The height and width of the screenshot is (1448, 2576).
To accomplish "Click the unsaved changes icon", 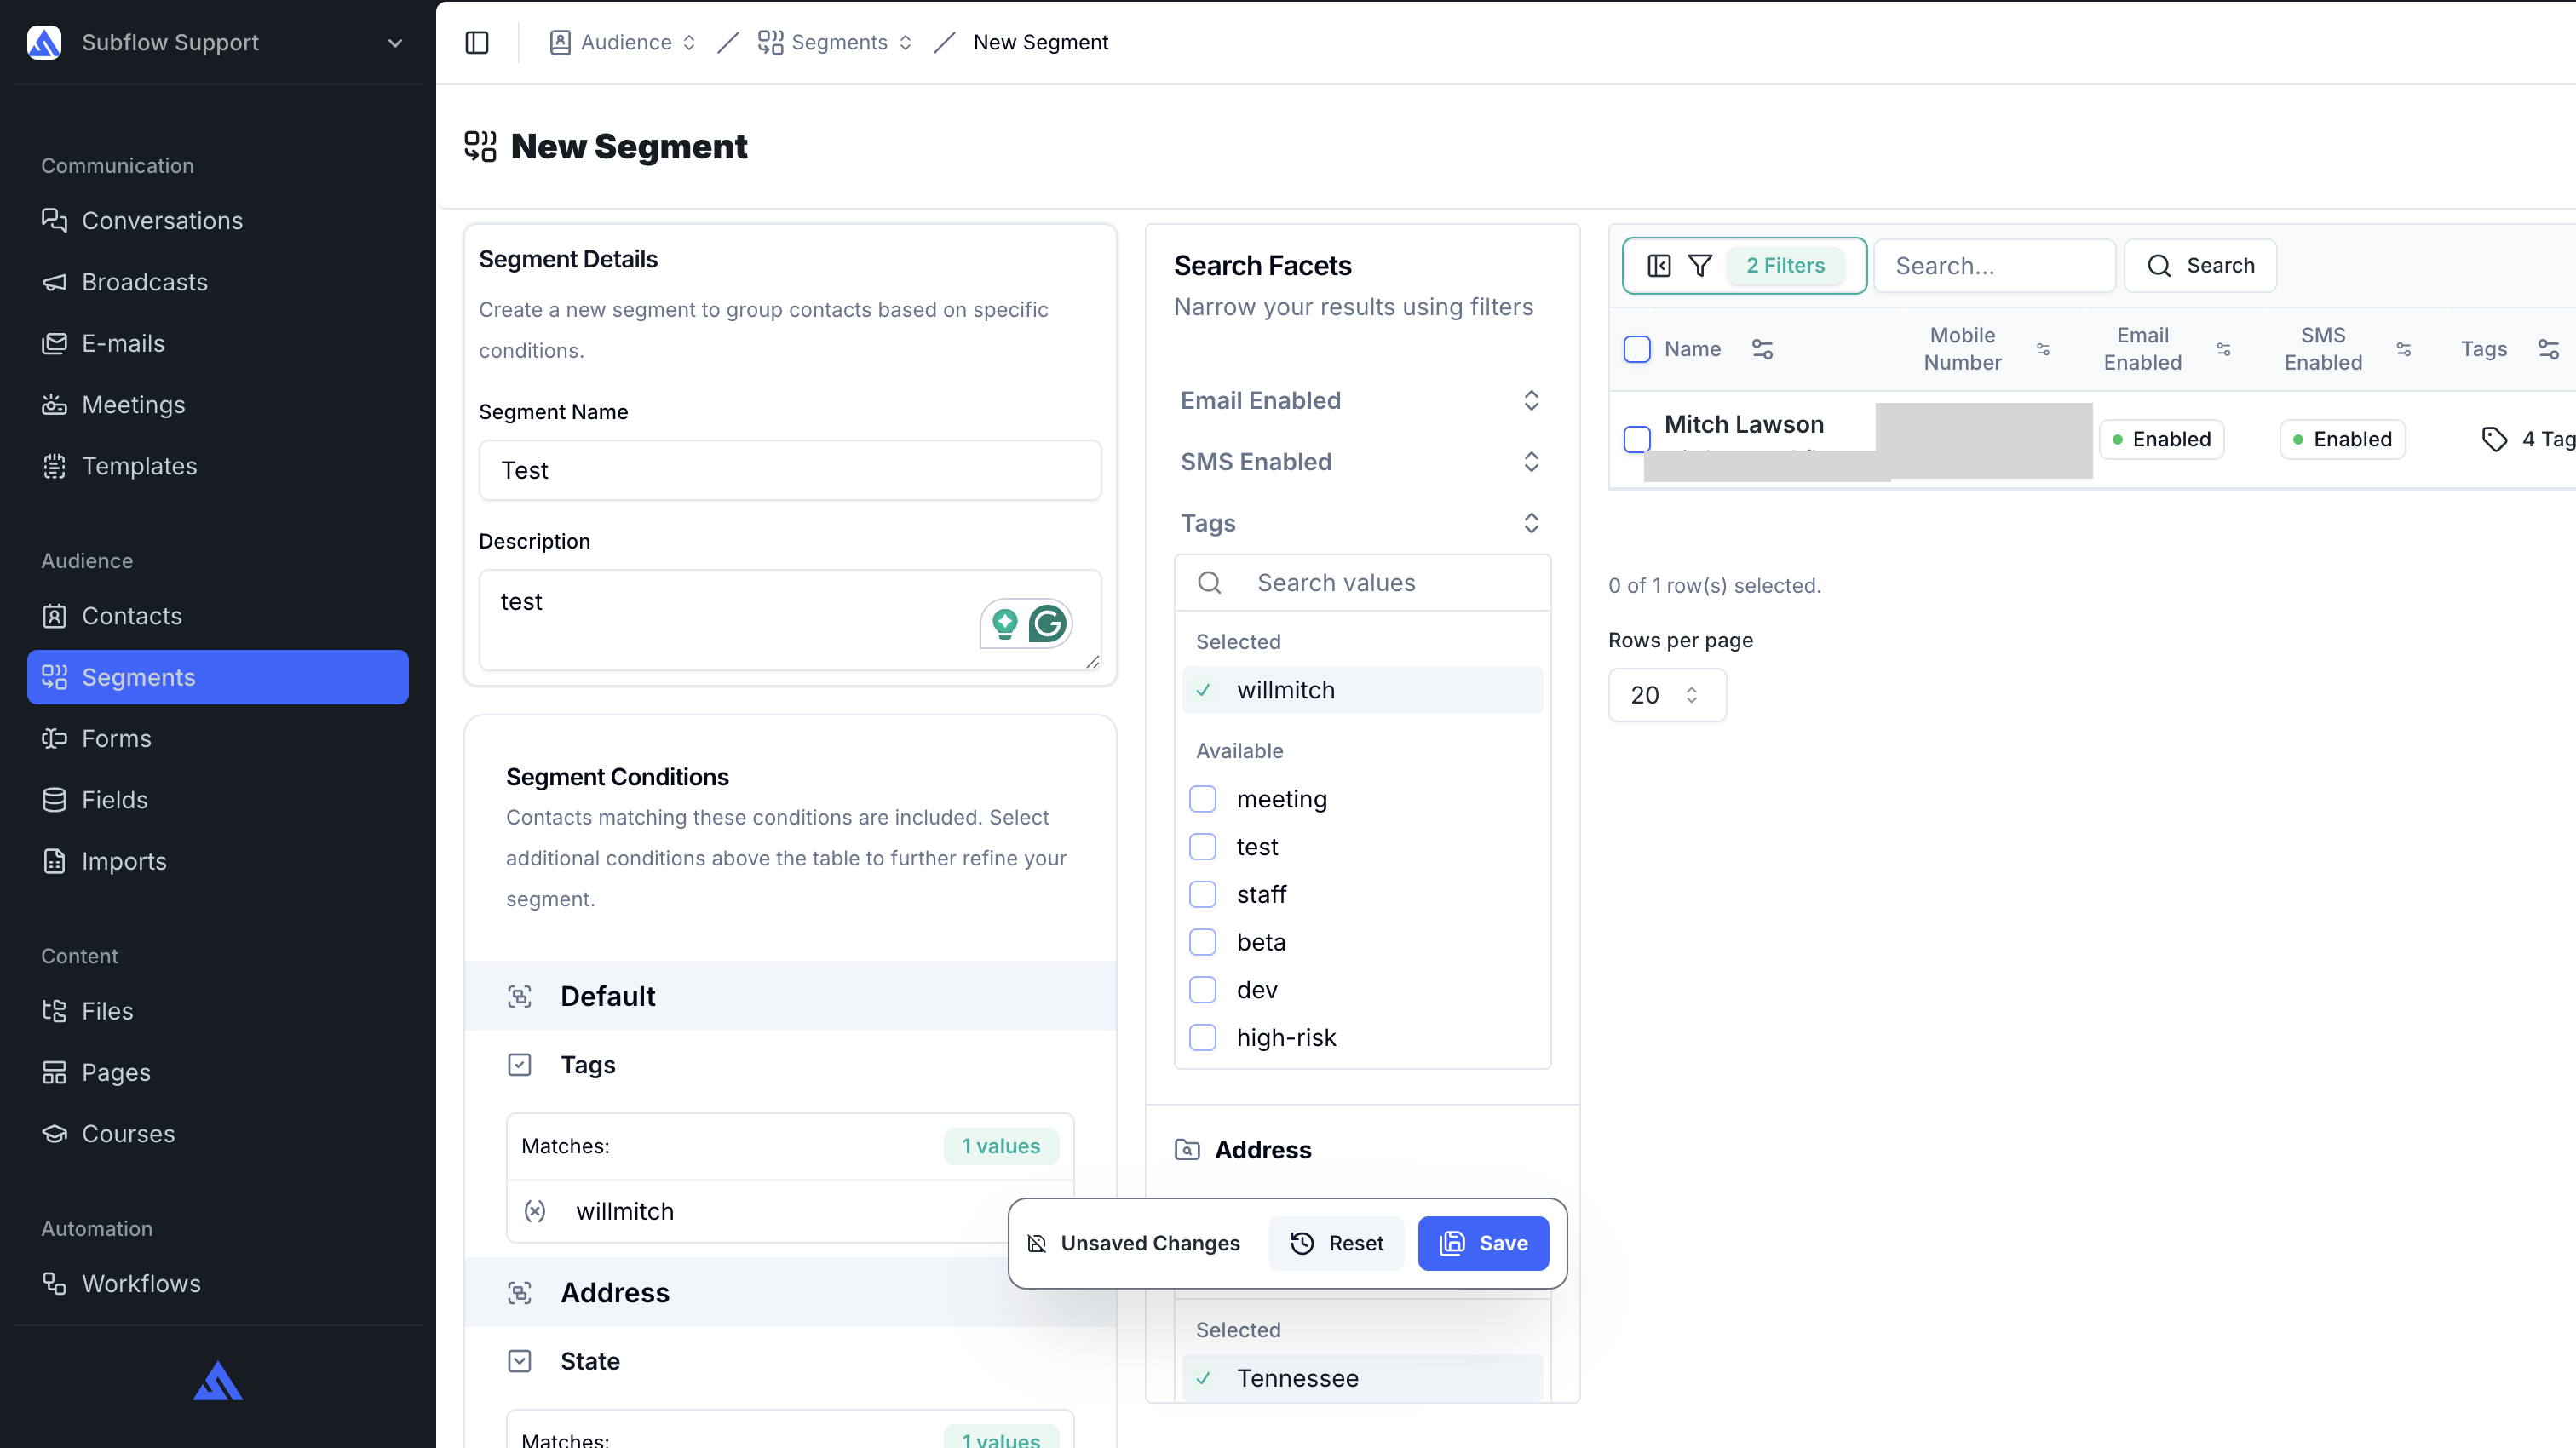I will pos(1036,1243).
